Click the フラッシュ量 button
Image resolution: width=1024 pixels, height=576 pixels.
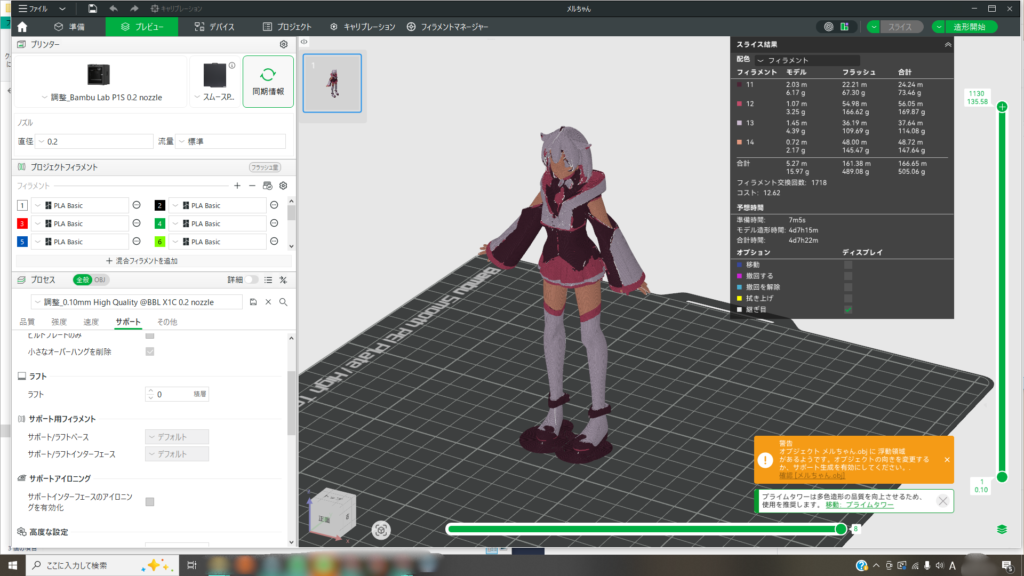[264, 167]
